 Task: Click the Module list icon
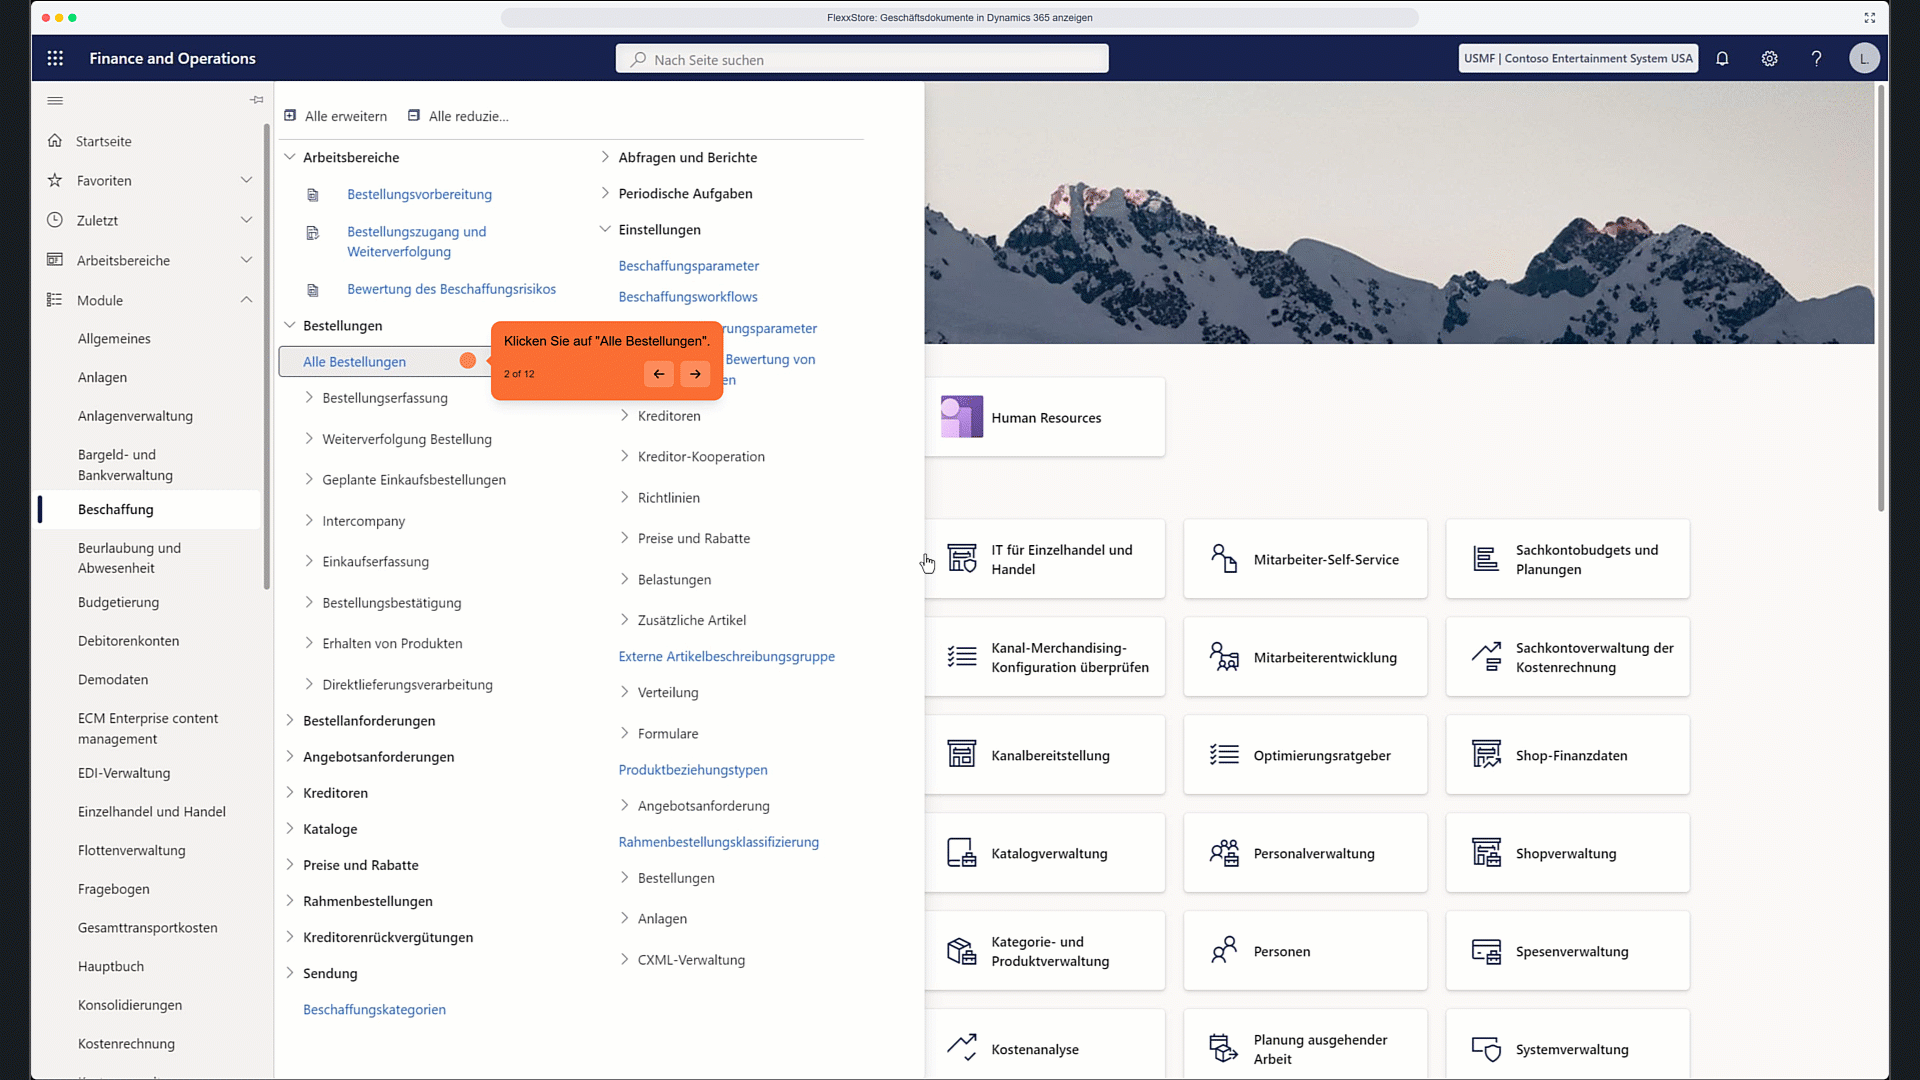55,300
